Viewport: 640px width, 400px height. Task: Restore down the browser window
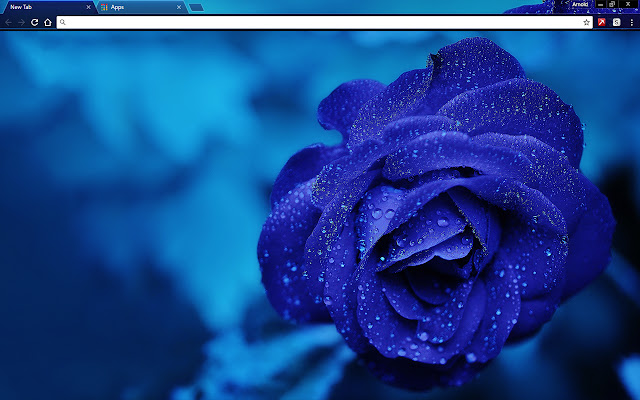tap(612, 4)
